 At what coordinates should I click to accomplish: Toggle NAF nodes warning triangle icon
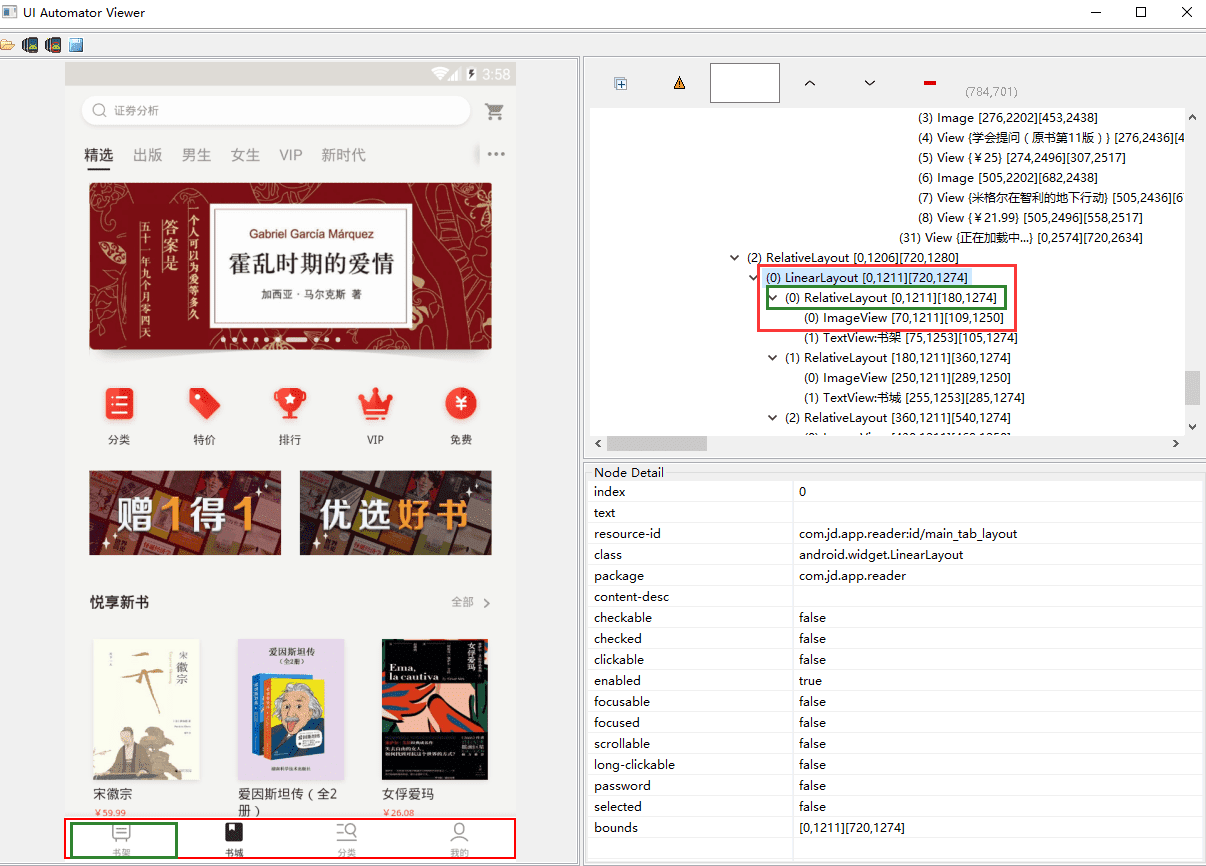click(x=680, y=84)
